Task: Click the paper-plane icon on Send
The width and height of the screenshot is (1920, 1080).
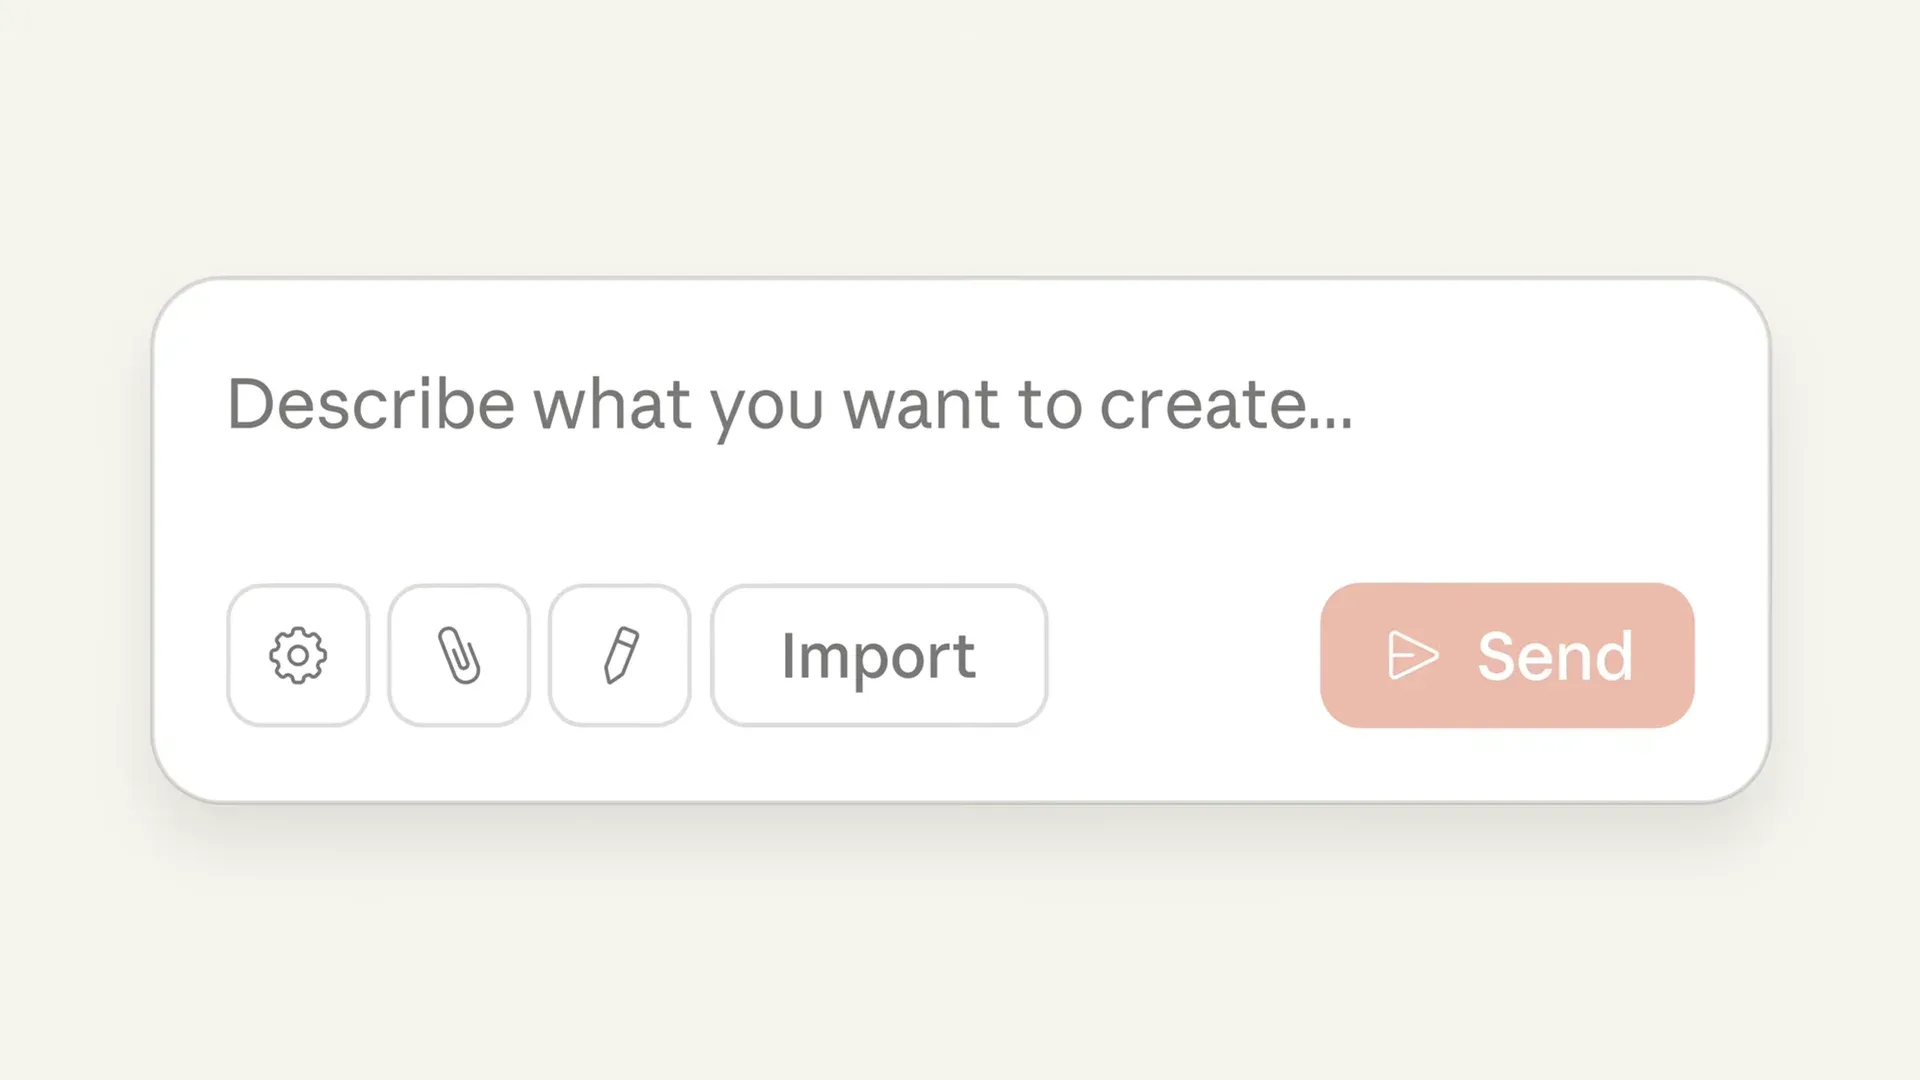Action: (x=1413, y=655)
